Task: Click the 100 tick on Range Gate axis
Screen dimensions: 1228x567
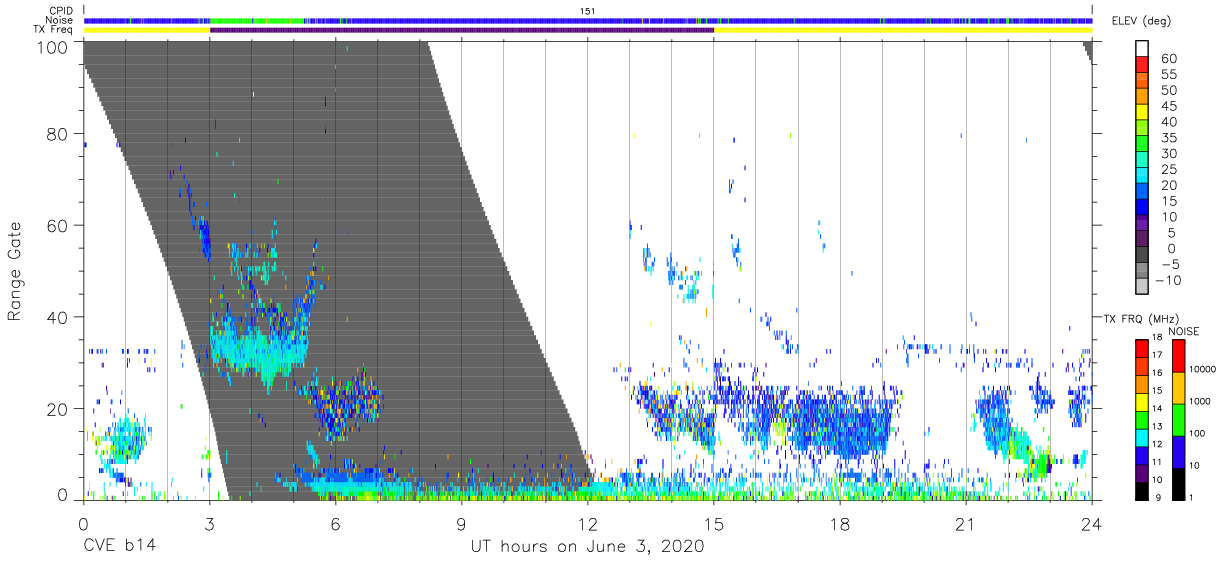Action: pos(54,46)
